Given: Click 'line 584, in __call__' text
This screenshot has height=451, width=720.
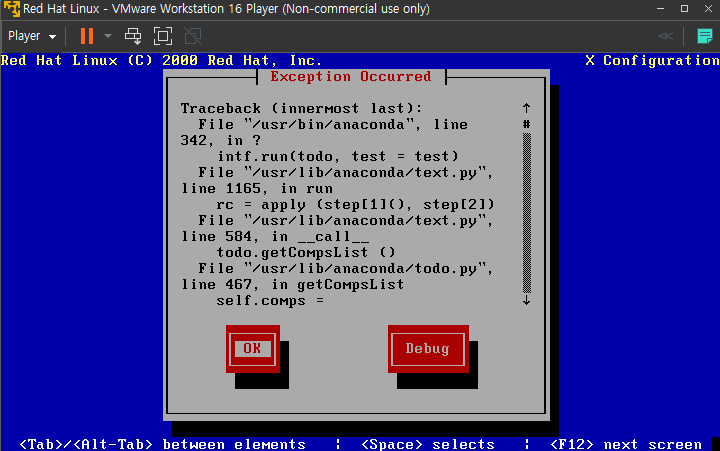Looking at the screenshot, I should tap(275, 237).
